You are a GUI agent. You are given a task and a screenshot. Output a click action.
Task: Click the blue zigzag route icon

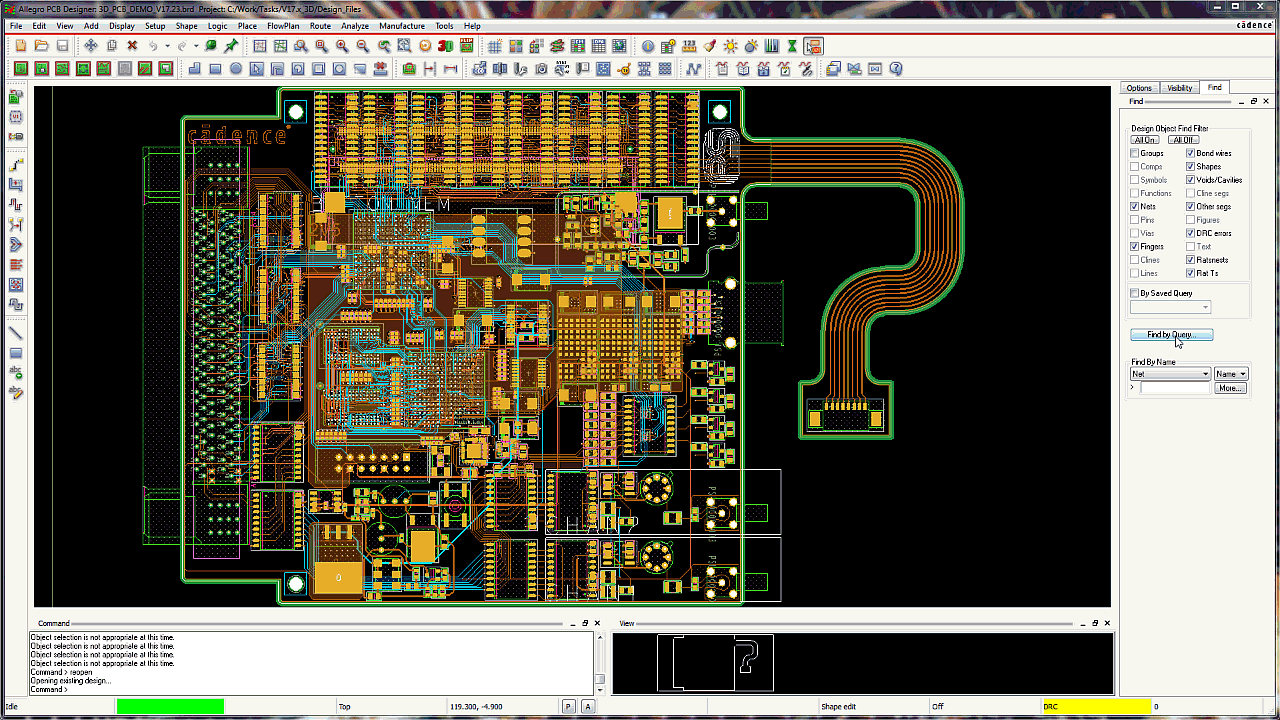point(693,69)
